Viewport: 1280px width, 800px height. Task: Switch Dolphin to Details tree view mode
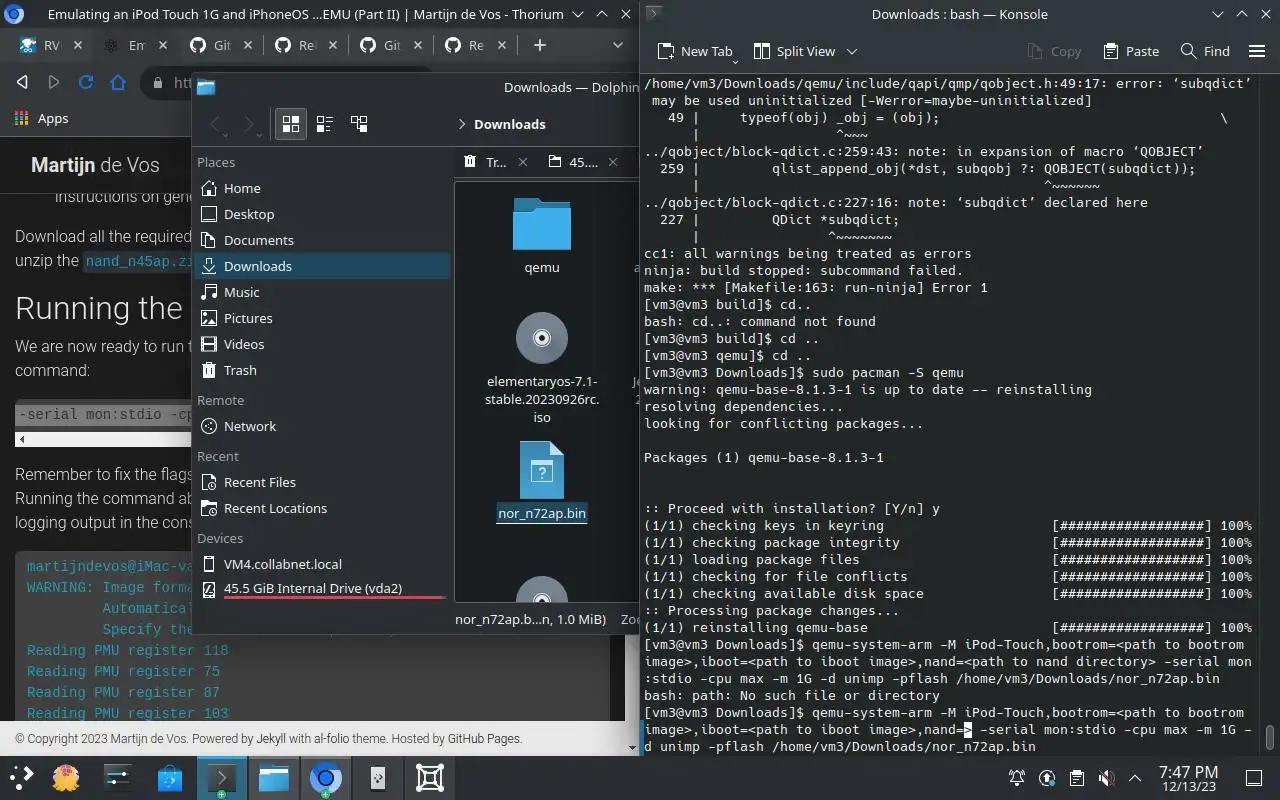pyautogui.click(x=359, y=124)
